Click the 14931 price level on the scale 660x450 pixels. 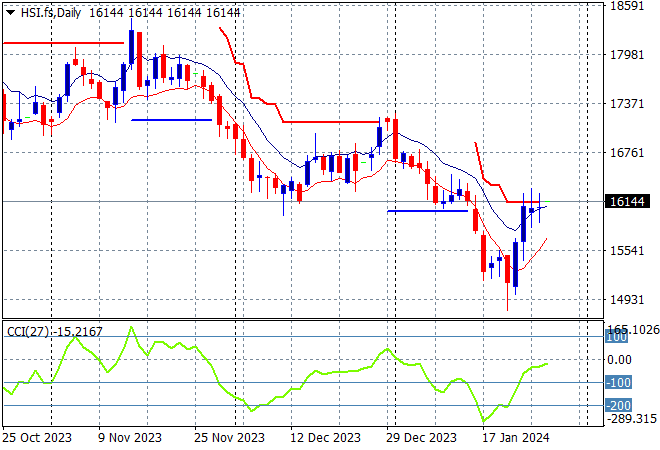point(626,299)
